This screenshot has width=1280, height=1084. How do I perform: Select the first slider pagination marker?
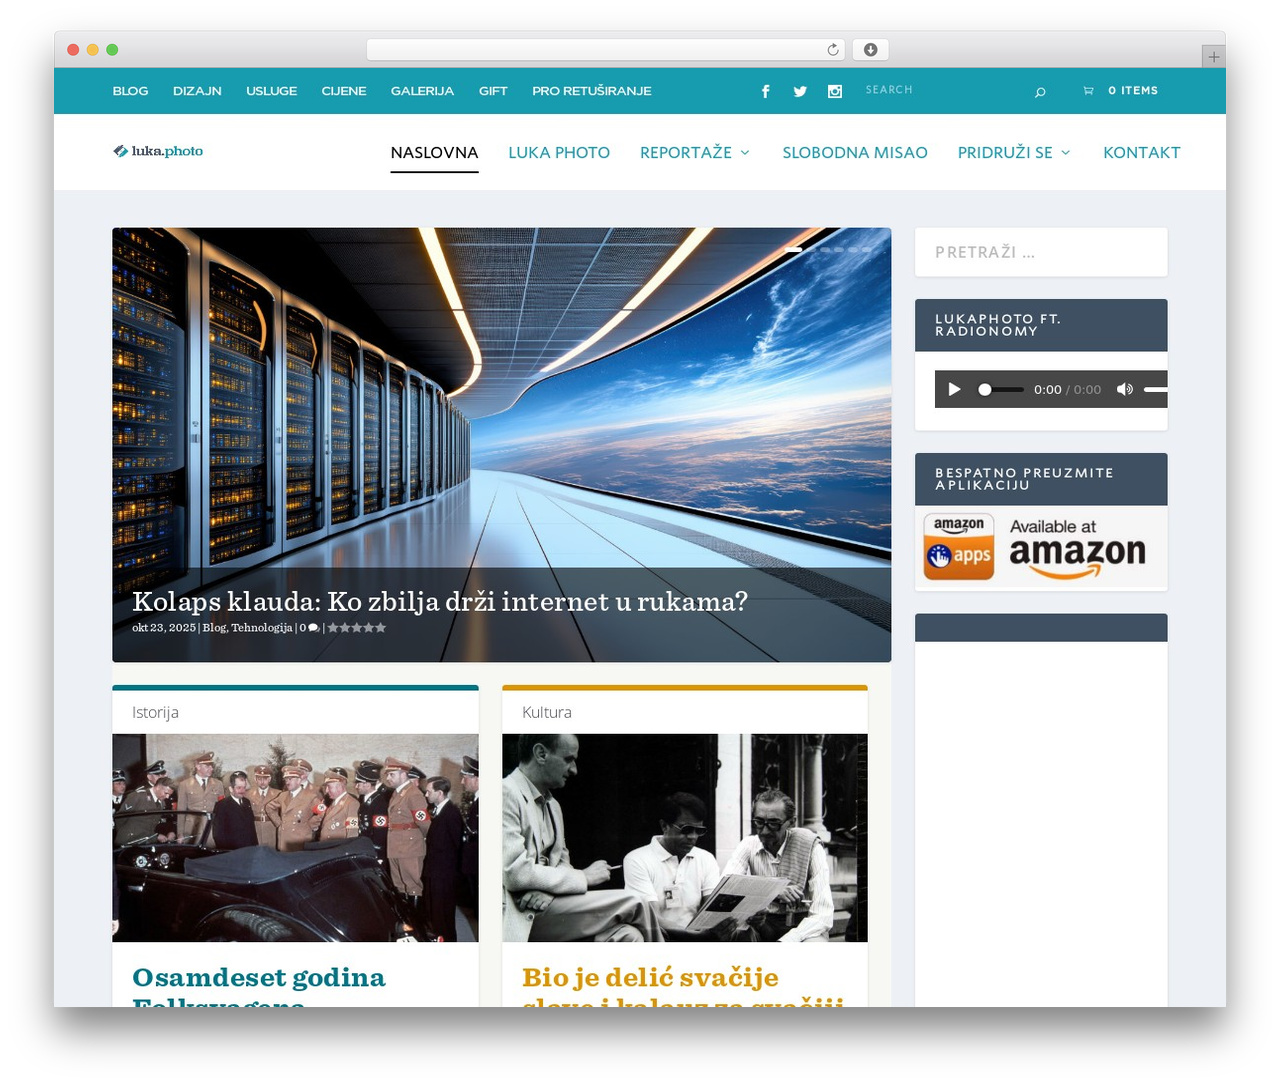point(794,249)
